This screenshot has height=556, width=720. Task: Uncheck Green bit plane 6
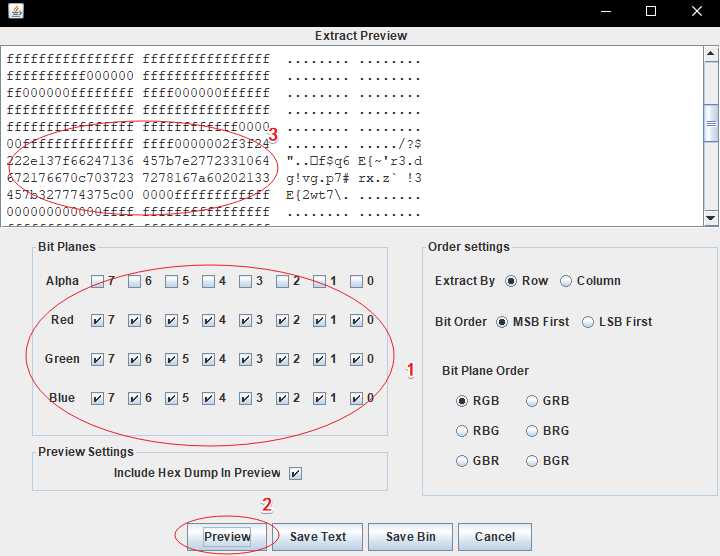tap(134, 359)
